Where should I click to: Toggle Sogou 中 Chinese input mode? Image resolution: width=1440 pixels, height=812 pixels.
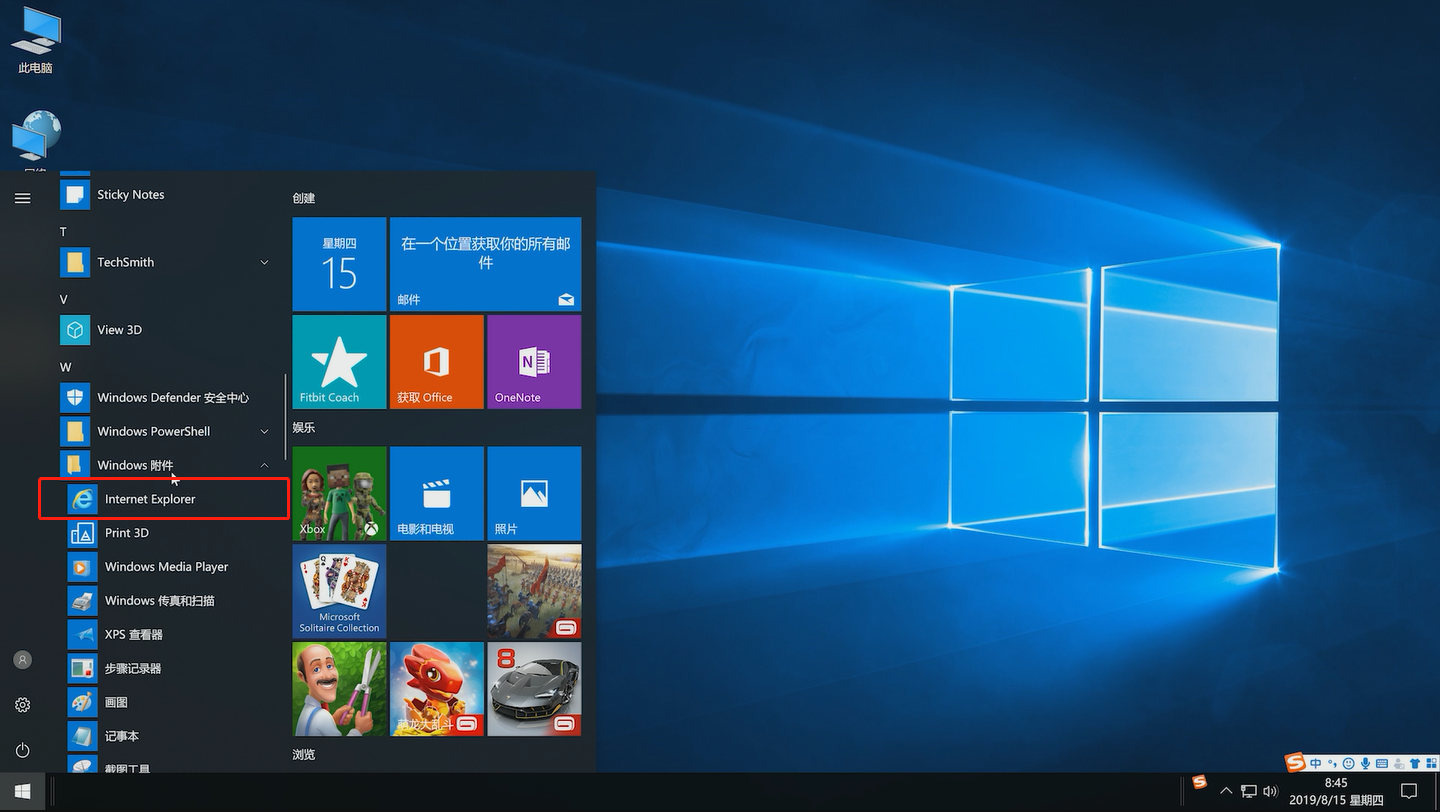[1316, 763]
